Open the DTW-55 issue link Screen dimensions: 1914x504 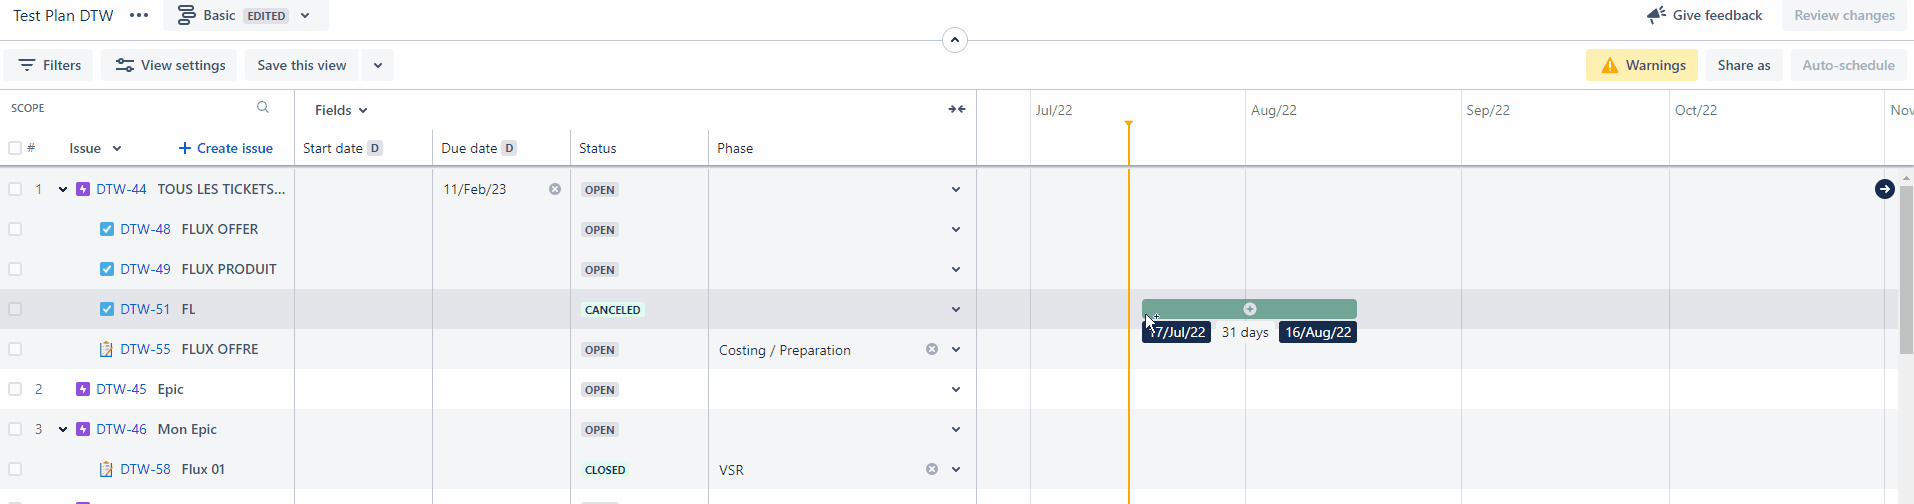145,349
